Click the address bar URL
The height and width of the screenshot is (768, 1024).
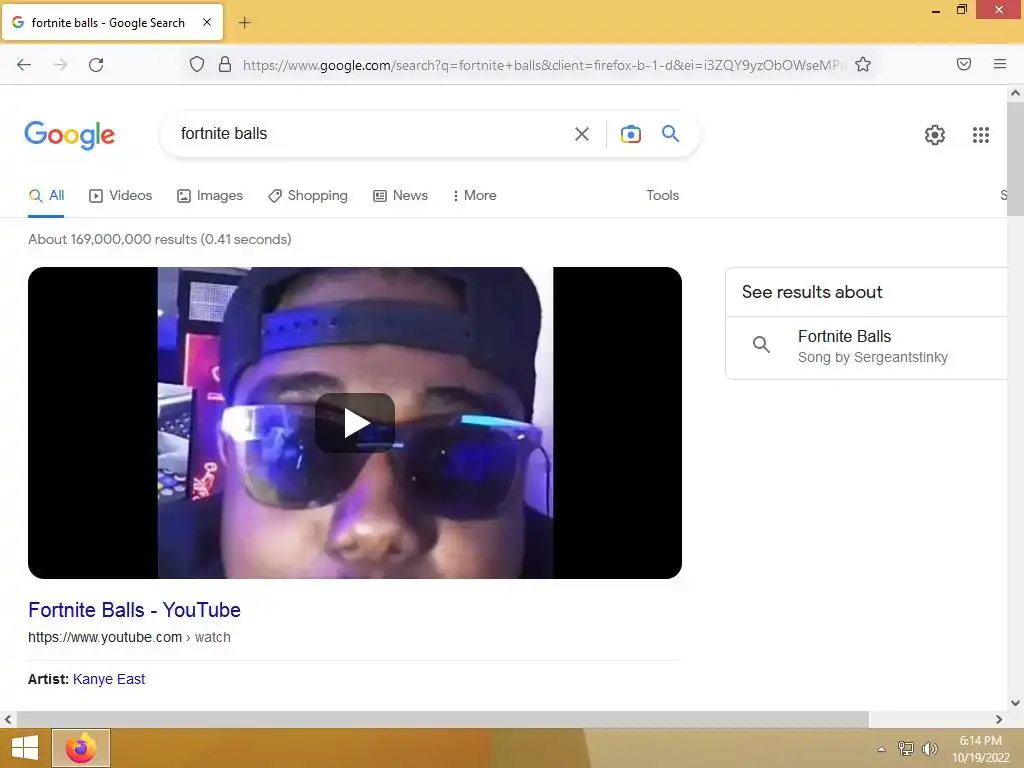[x=542, y=65]
